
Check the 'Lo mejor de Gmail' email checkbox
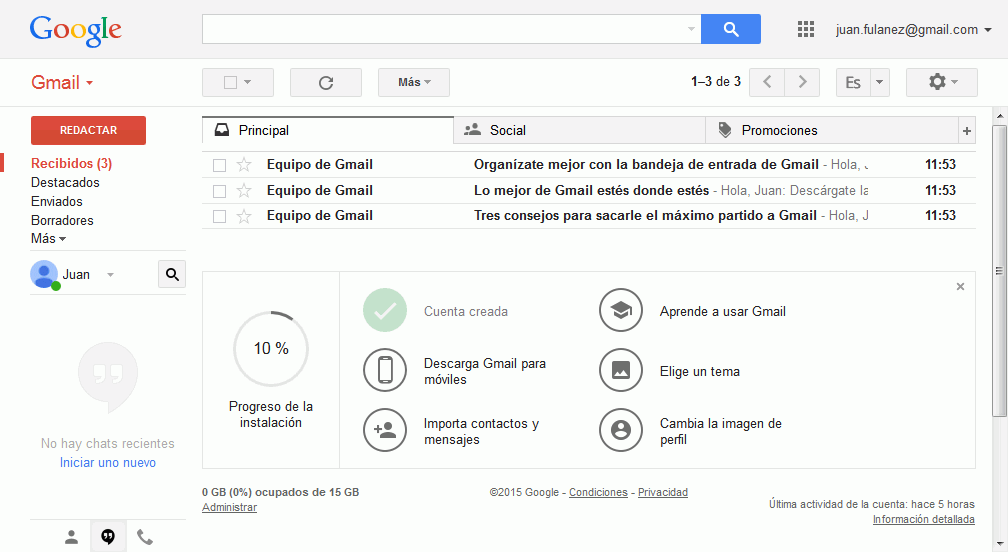coord(219,191)
